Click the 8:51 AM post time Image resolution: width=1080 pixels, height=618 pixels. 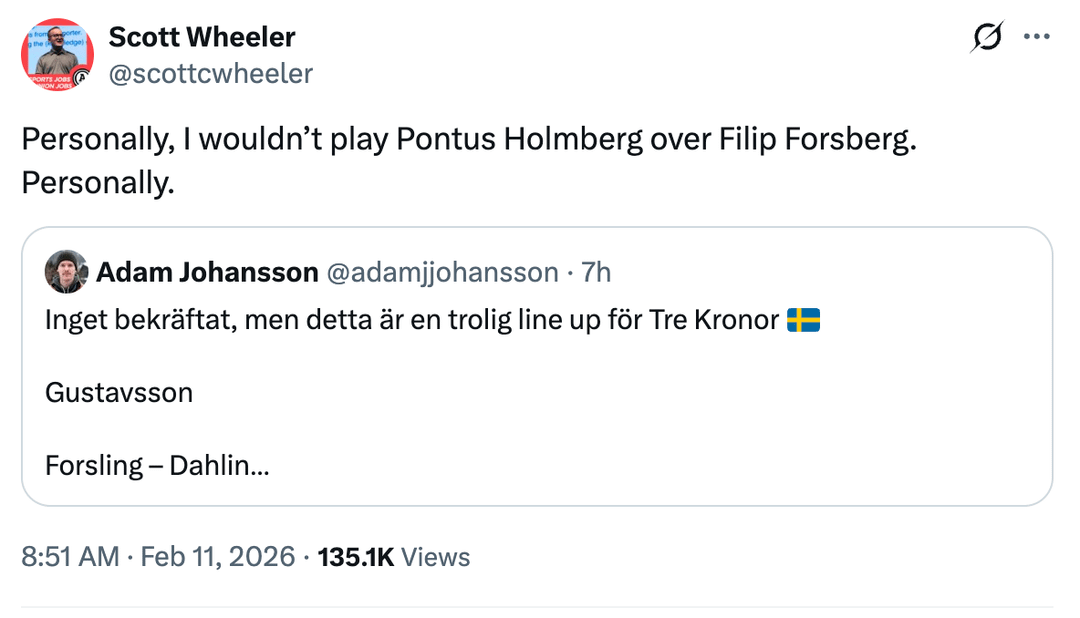(70, 557)
